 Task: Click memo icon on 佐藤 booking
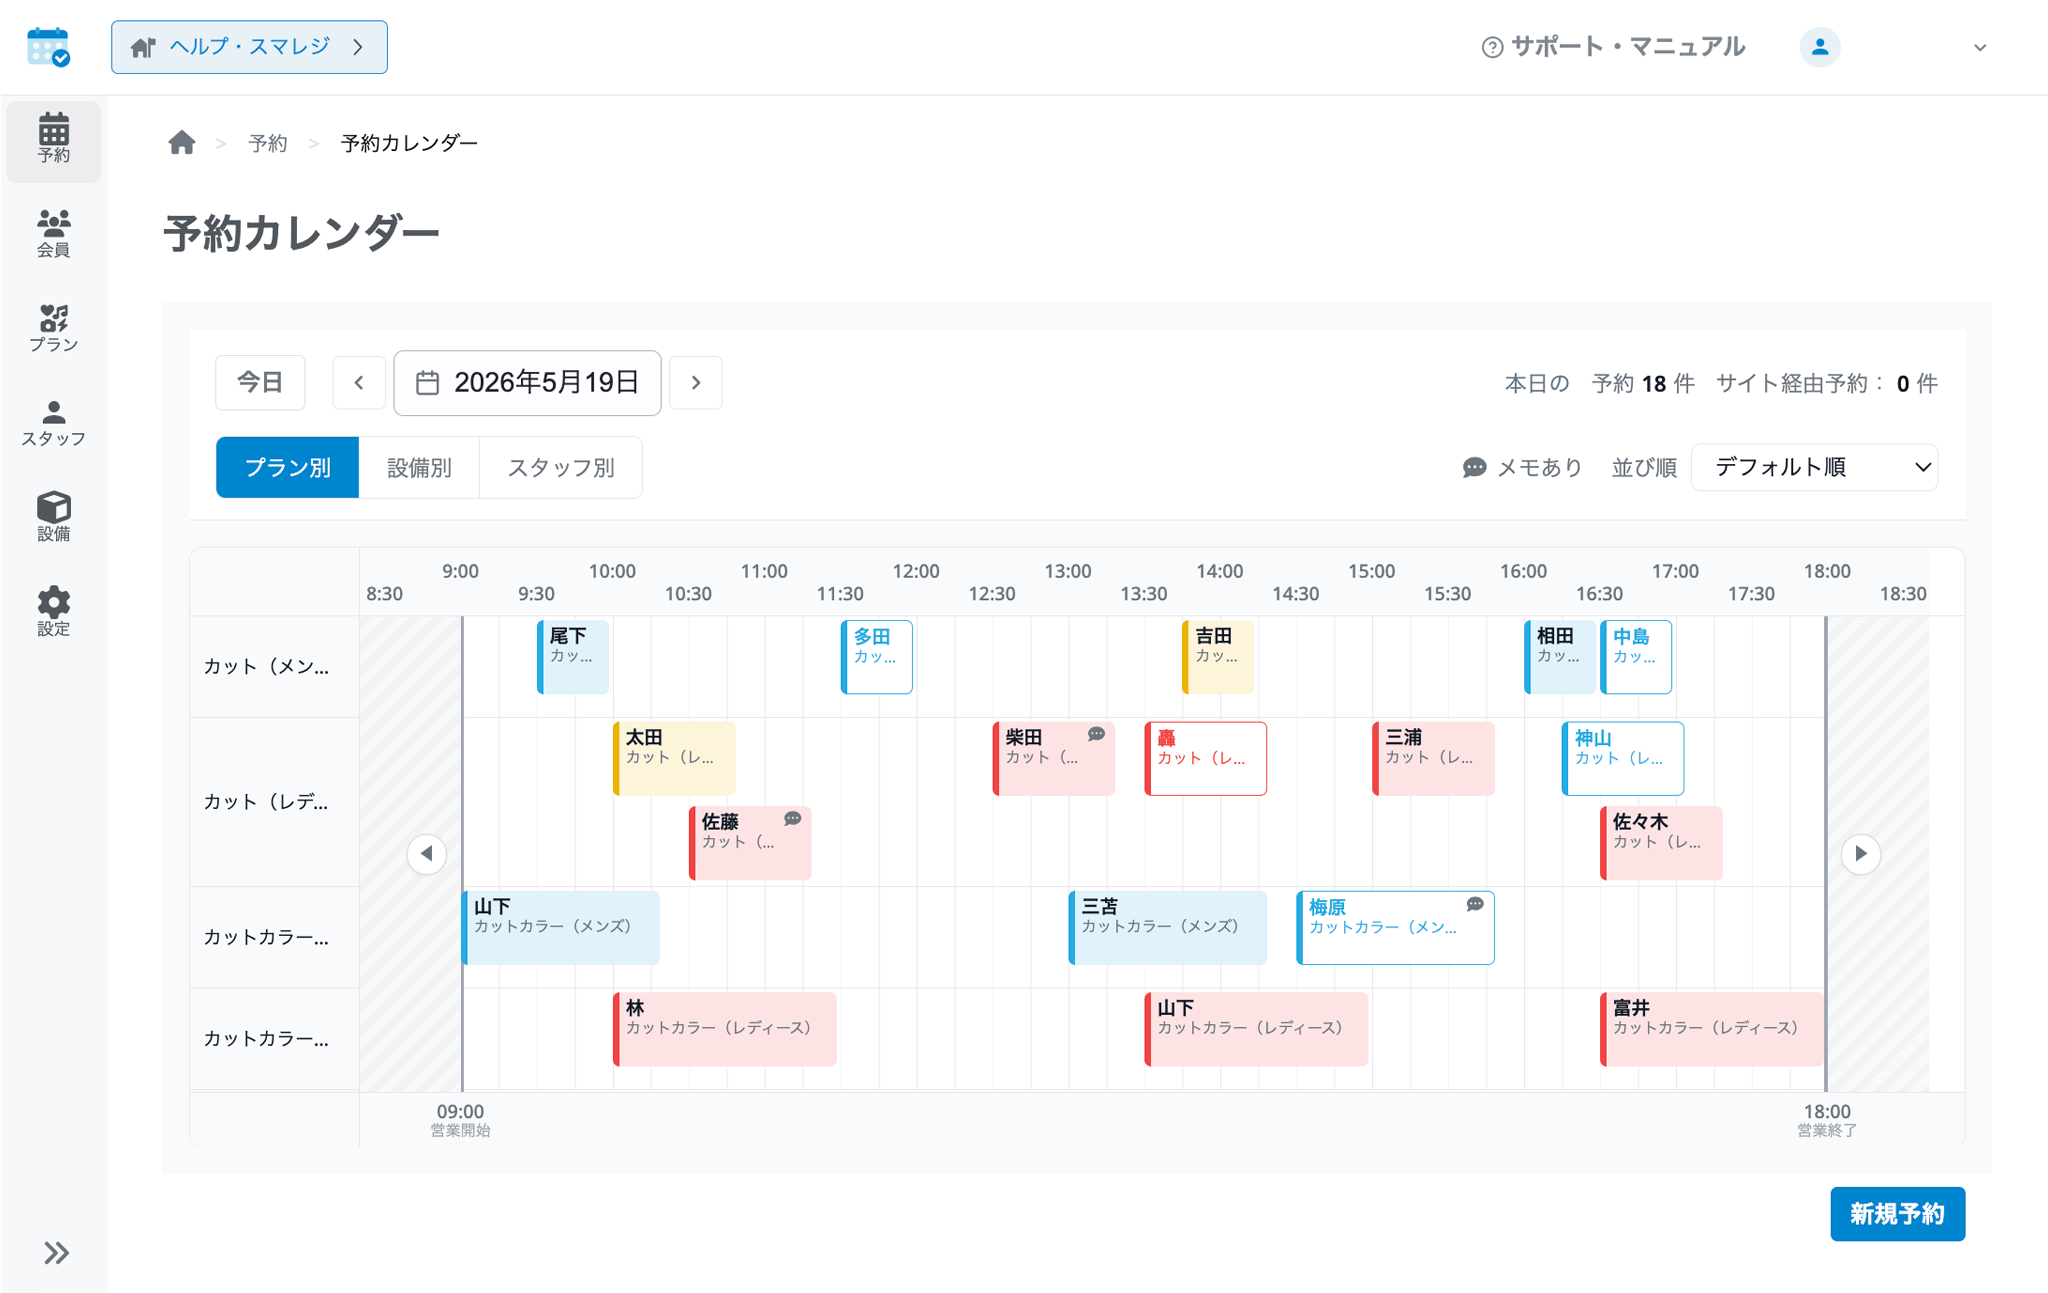[x=793, y=818]
